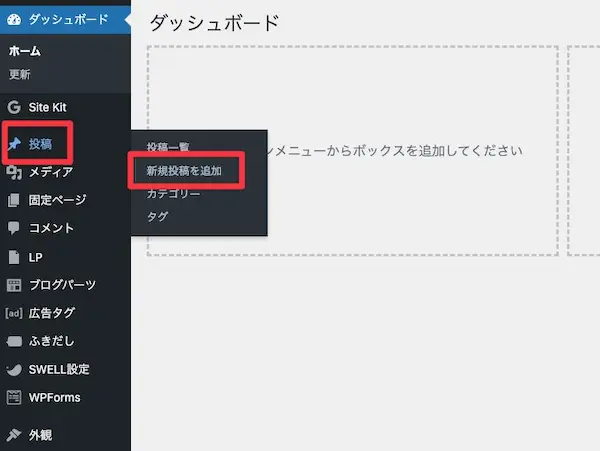Choose カテゴリー in the posts submenu
The image size is (600, 451).
[174, 194]
